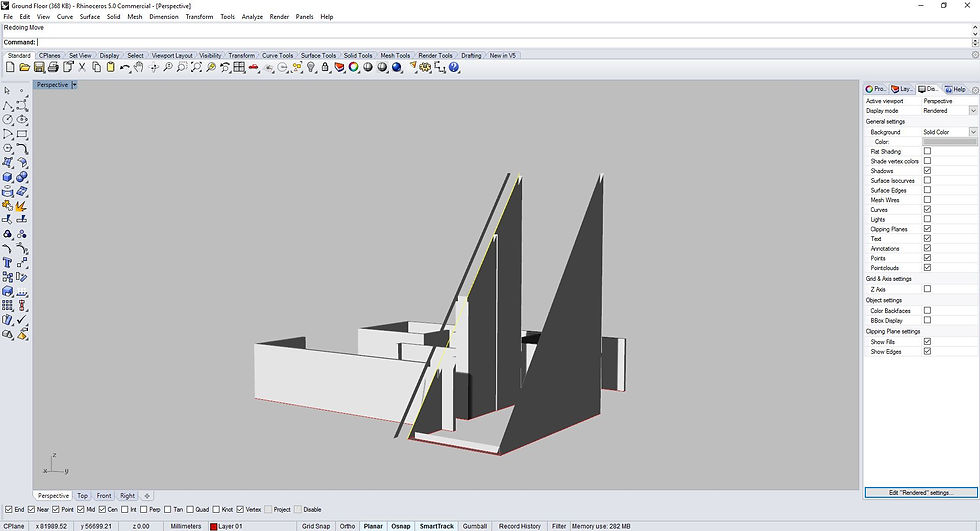980x531 pixels.
Task: Open the Analyze menu
Action: (x=252, y=17)
